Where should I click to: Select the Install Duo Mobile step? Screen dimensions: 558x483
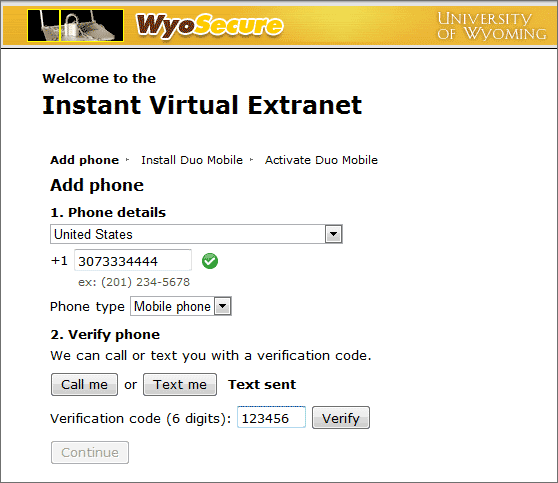(192, 160)
